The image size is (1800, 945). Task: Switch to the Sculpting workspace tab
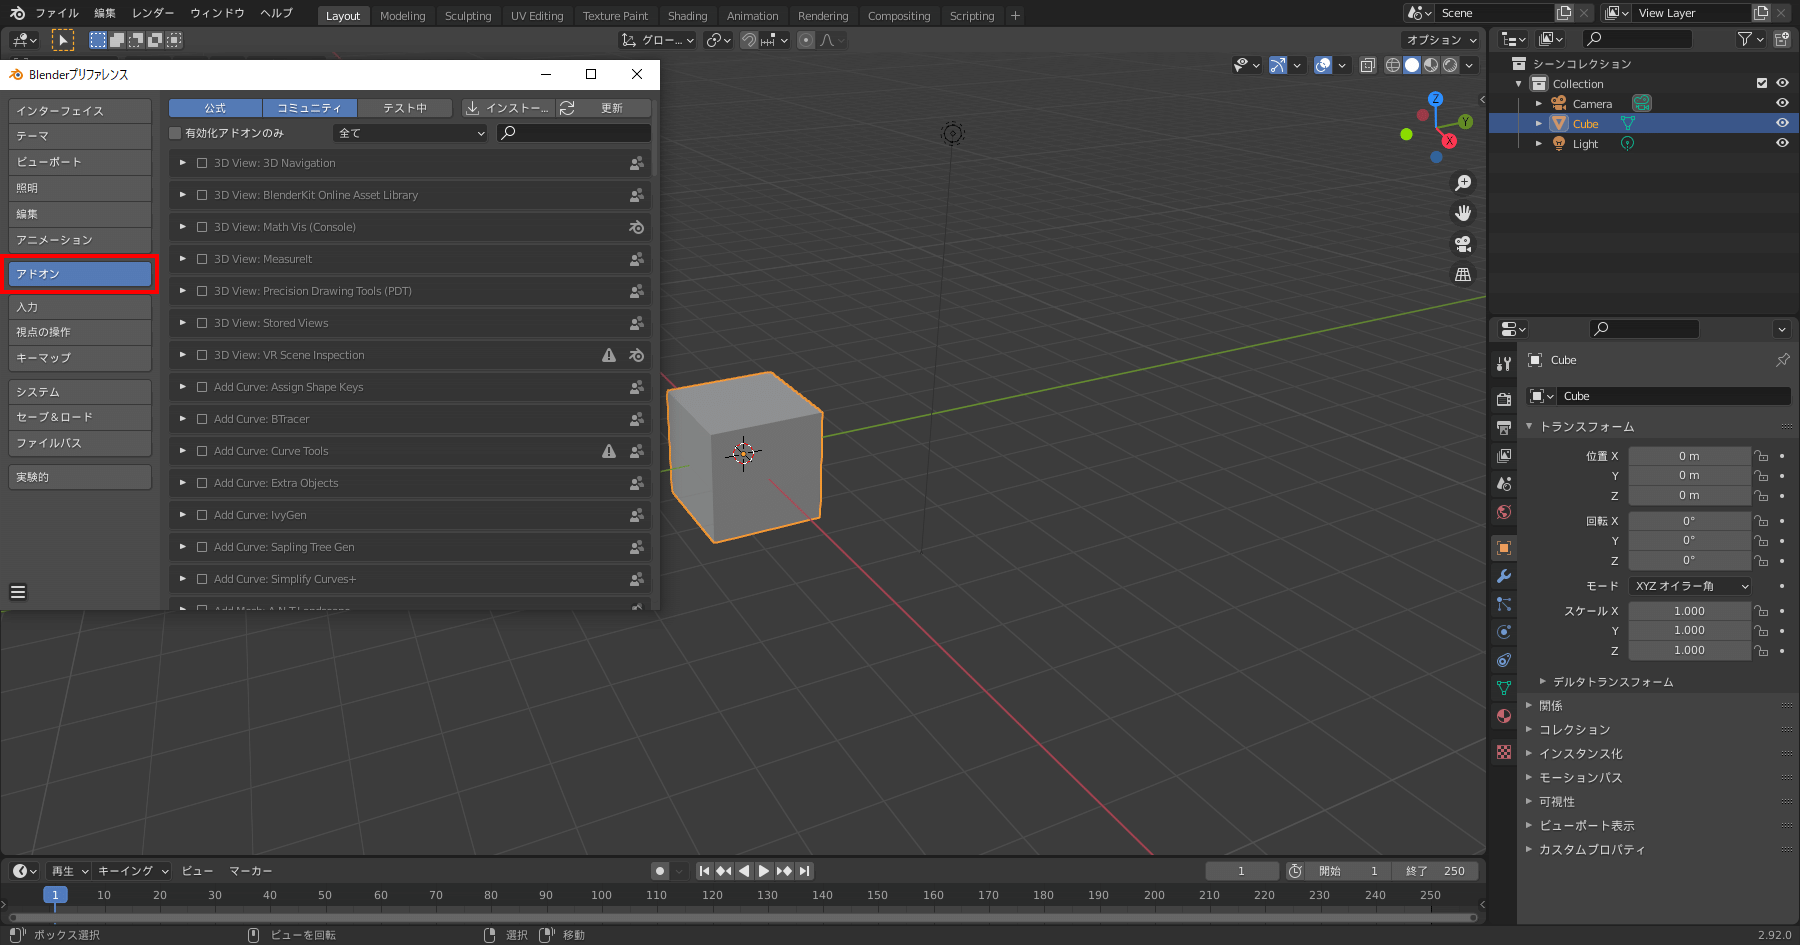468,16
